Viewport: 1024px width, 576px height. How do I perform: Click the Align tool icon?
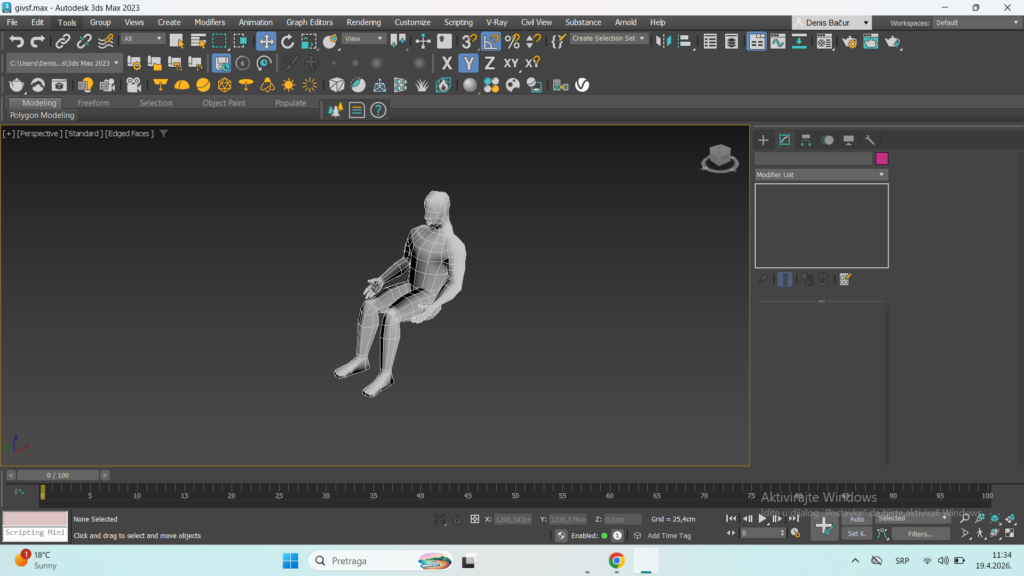(684, 41)
